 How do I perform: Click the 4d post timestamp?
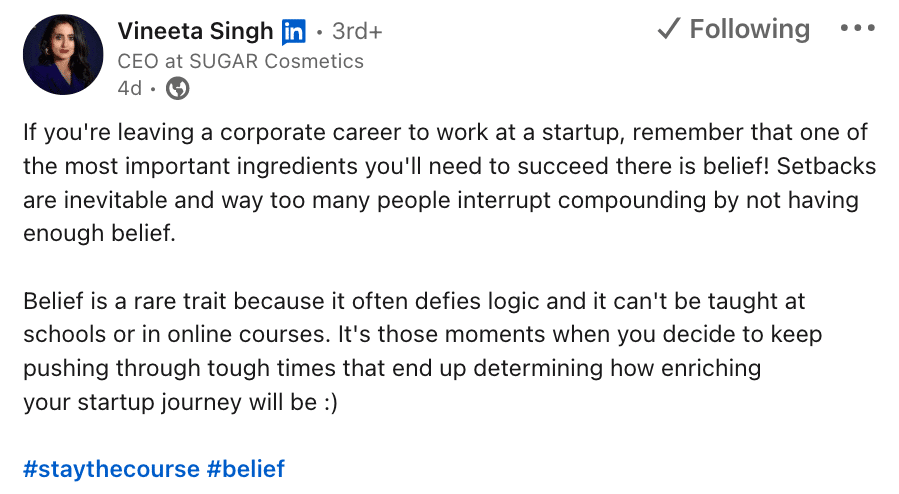[x=129, y=89]
